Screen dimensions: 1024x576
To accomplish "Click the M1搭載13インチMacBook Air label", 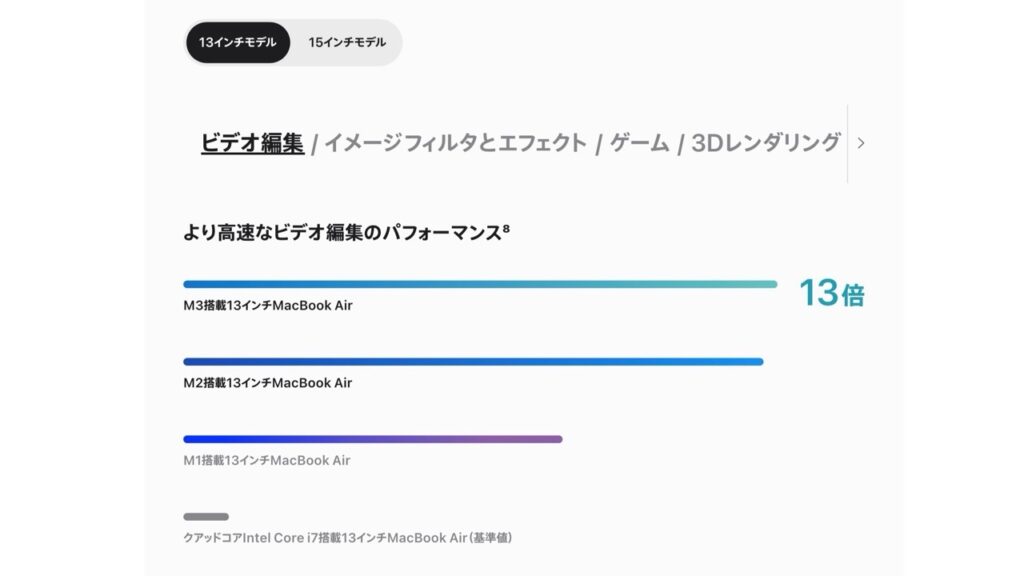I will coord(266,460).
